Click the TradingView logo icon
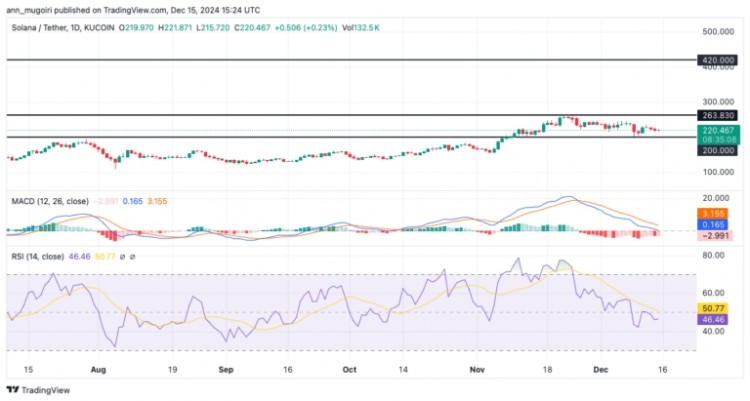The height and width of the screenshot is (401, 750). tap(13, 390)
